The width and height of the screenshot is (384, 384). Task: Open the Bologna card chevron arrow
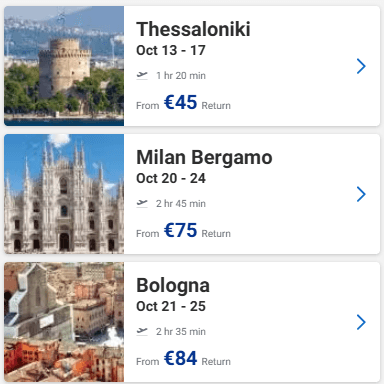coord(361,322)
